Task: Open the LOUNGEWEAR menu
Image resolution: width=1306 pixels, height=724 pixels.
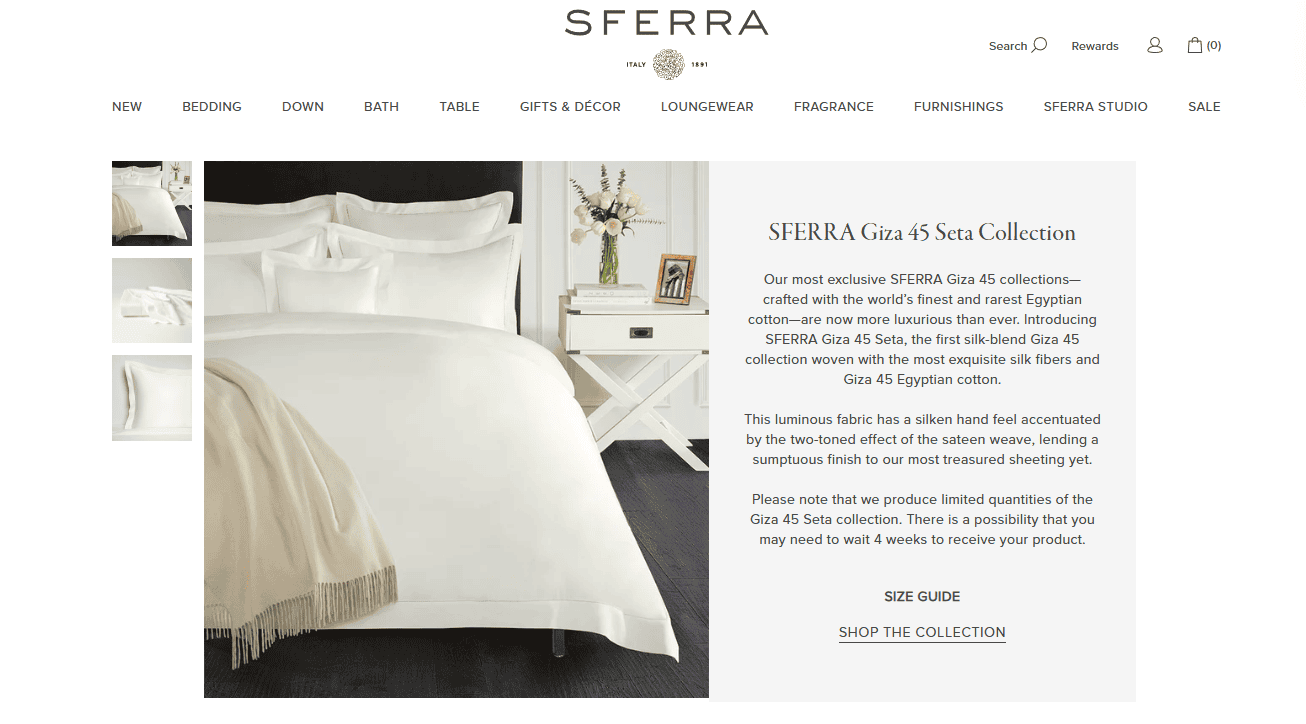Action: coord(707,107)
